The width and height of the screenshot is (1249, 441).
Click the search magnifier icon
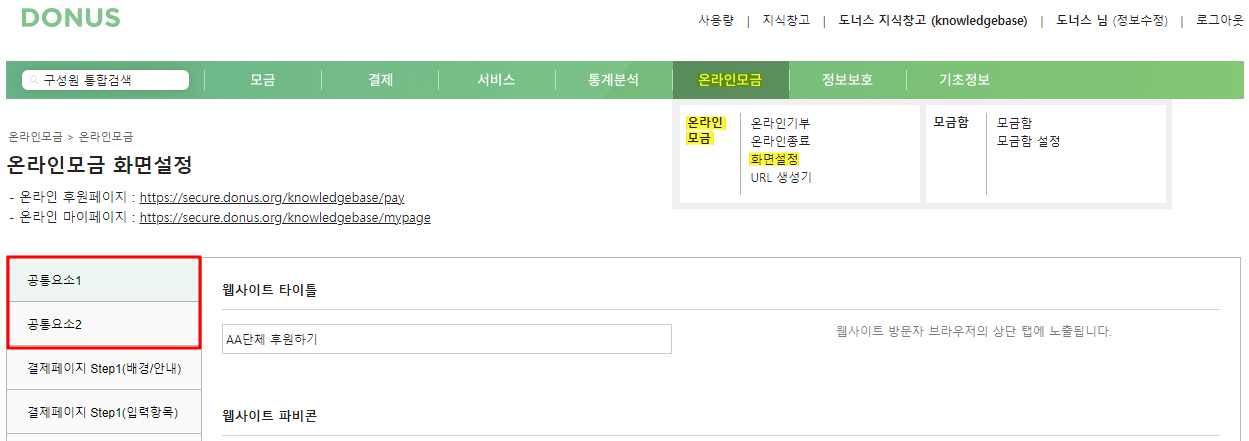[x=35, y=80]
